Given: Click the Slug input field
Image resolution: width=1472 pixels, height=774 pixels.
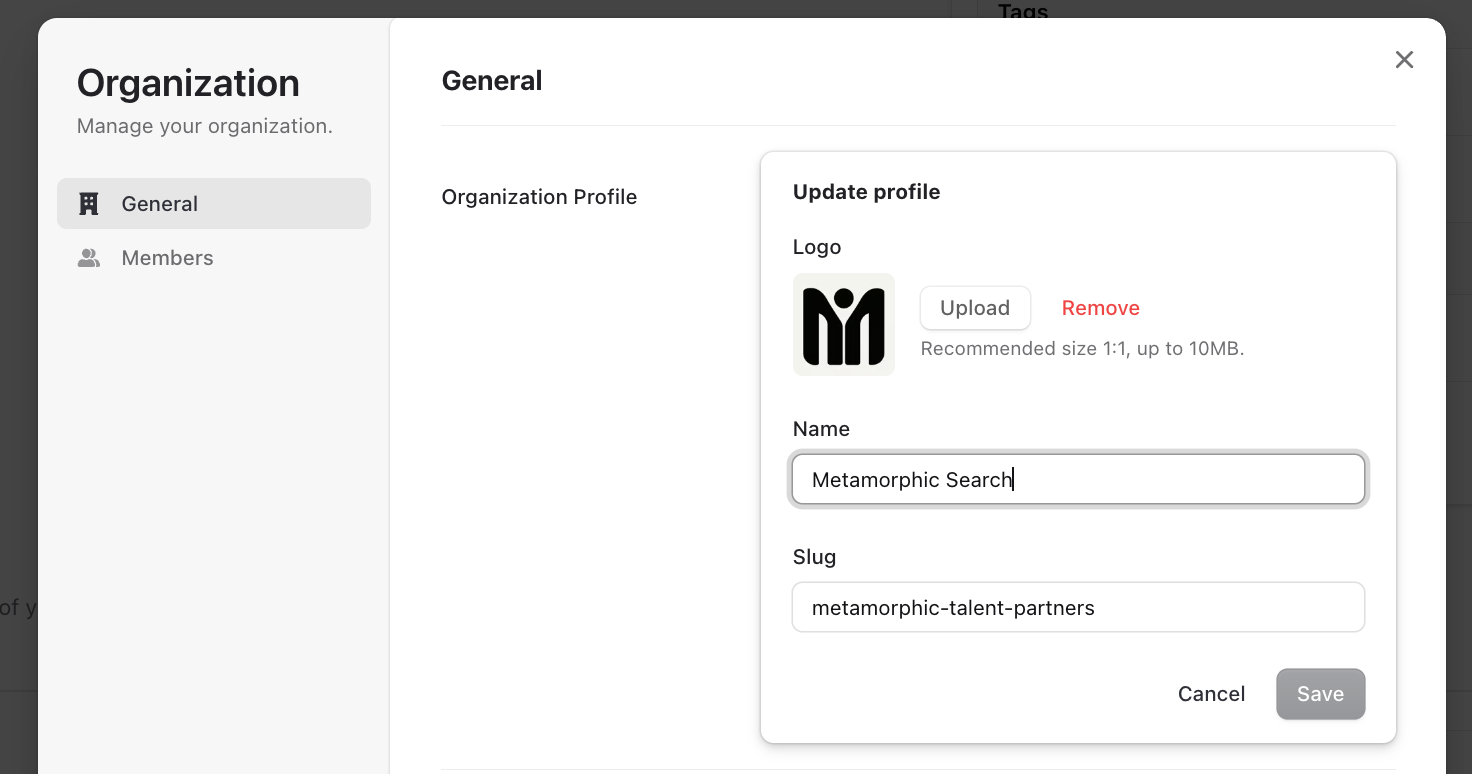Looking at the screenshot, I should coord(1078,607).
